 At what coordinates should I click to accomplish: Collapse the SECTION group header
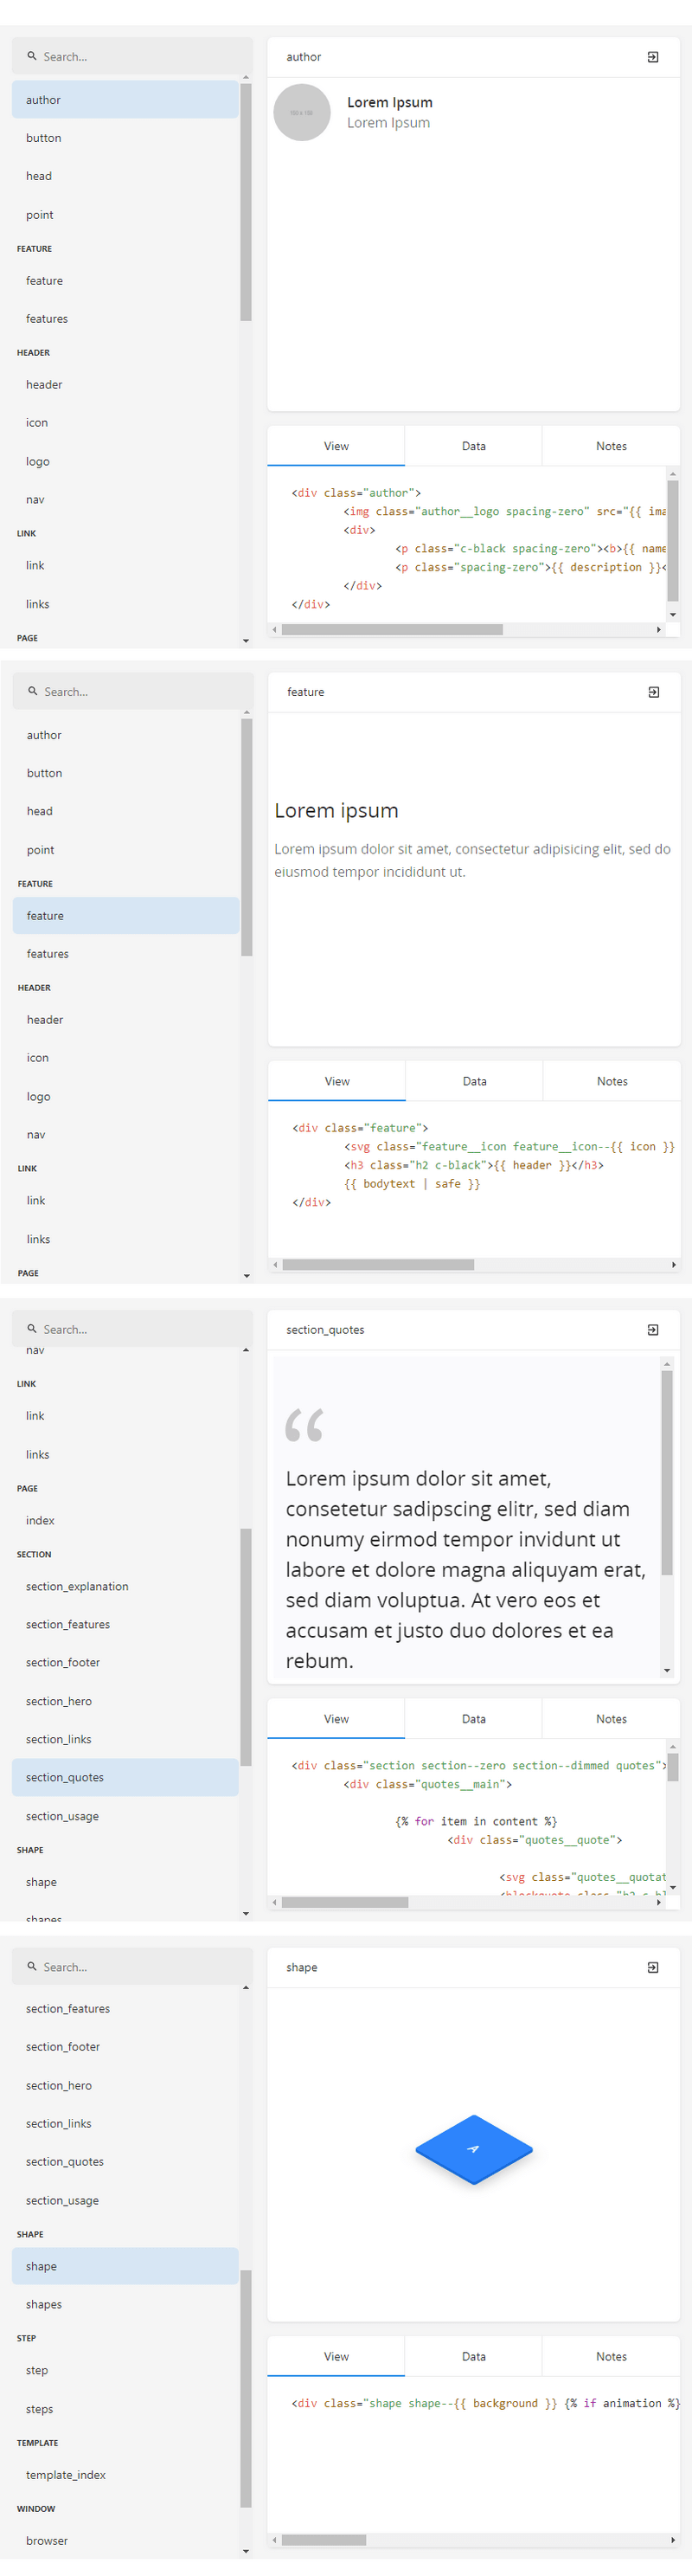pos(34,1554)
